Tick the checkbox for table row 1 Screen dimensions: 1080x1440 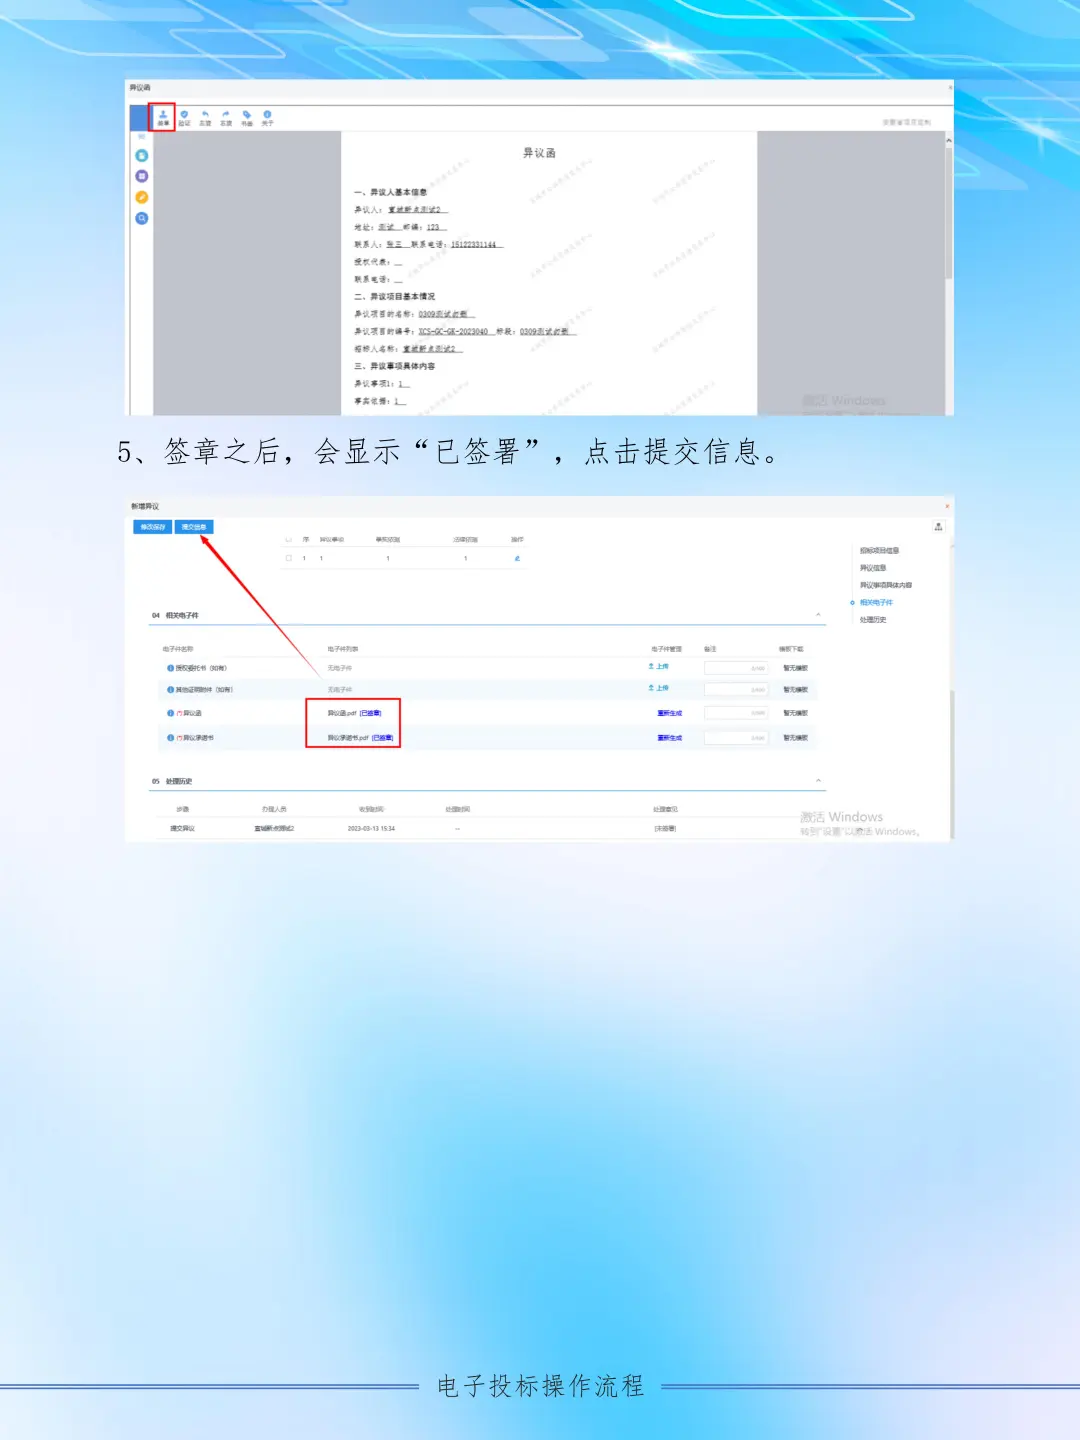(288, 558)
